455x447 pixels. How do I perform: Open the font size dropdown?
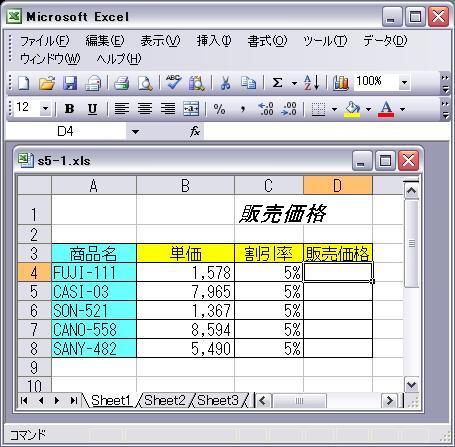click(45, 108)
